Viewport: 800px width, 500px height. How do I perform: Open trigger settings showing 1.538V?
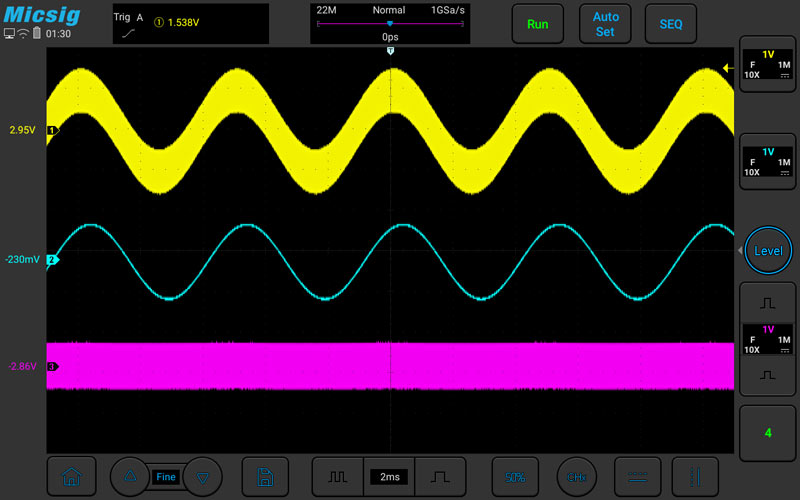191,24
